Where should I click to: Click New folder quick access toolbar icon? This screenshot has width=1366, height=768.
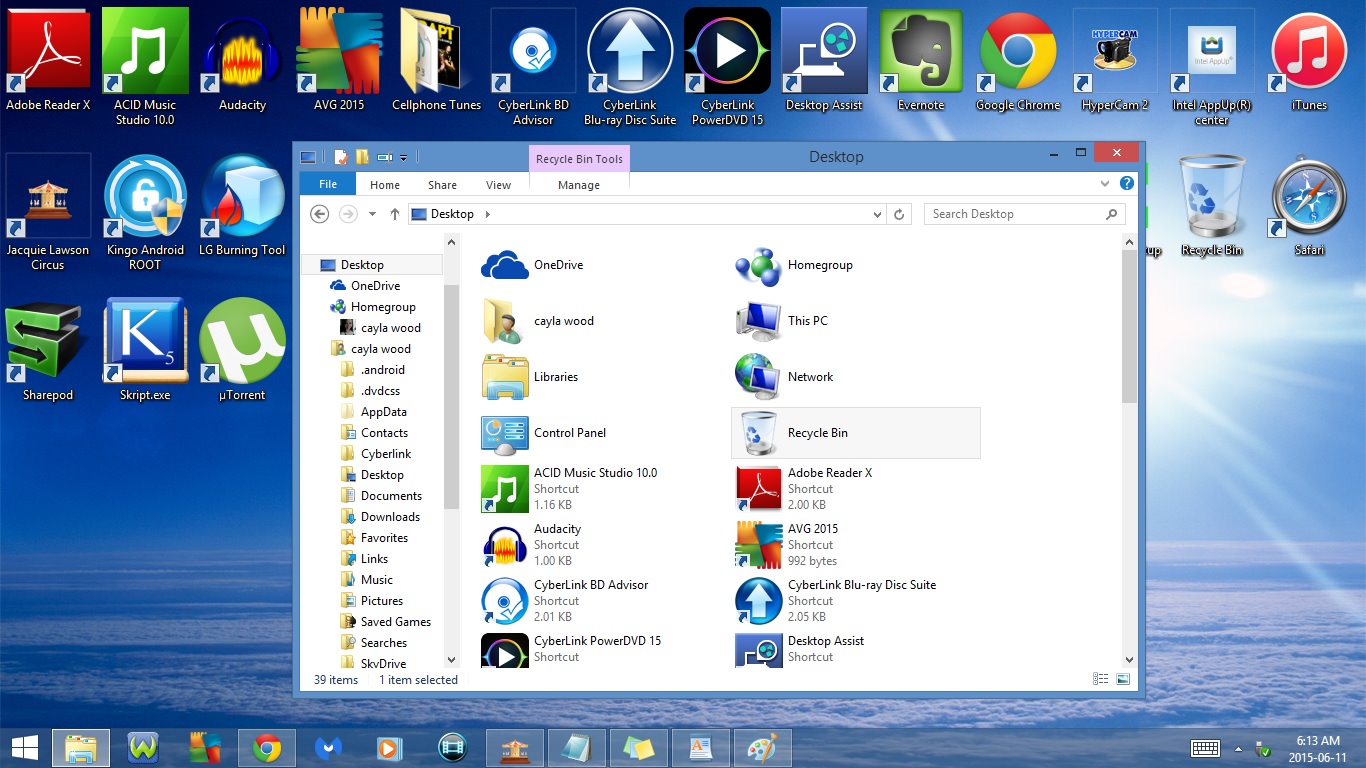362,157
